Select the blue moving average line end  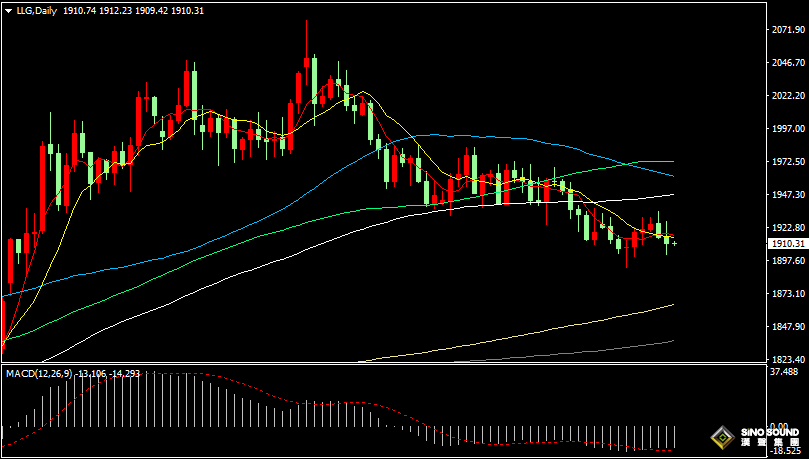(671, 175)
